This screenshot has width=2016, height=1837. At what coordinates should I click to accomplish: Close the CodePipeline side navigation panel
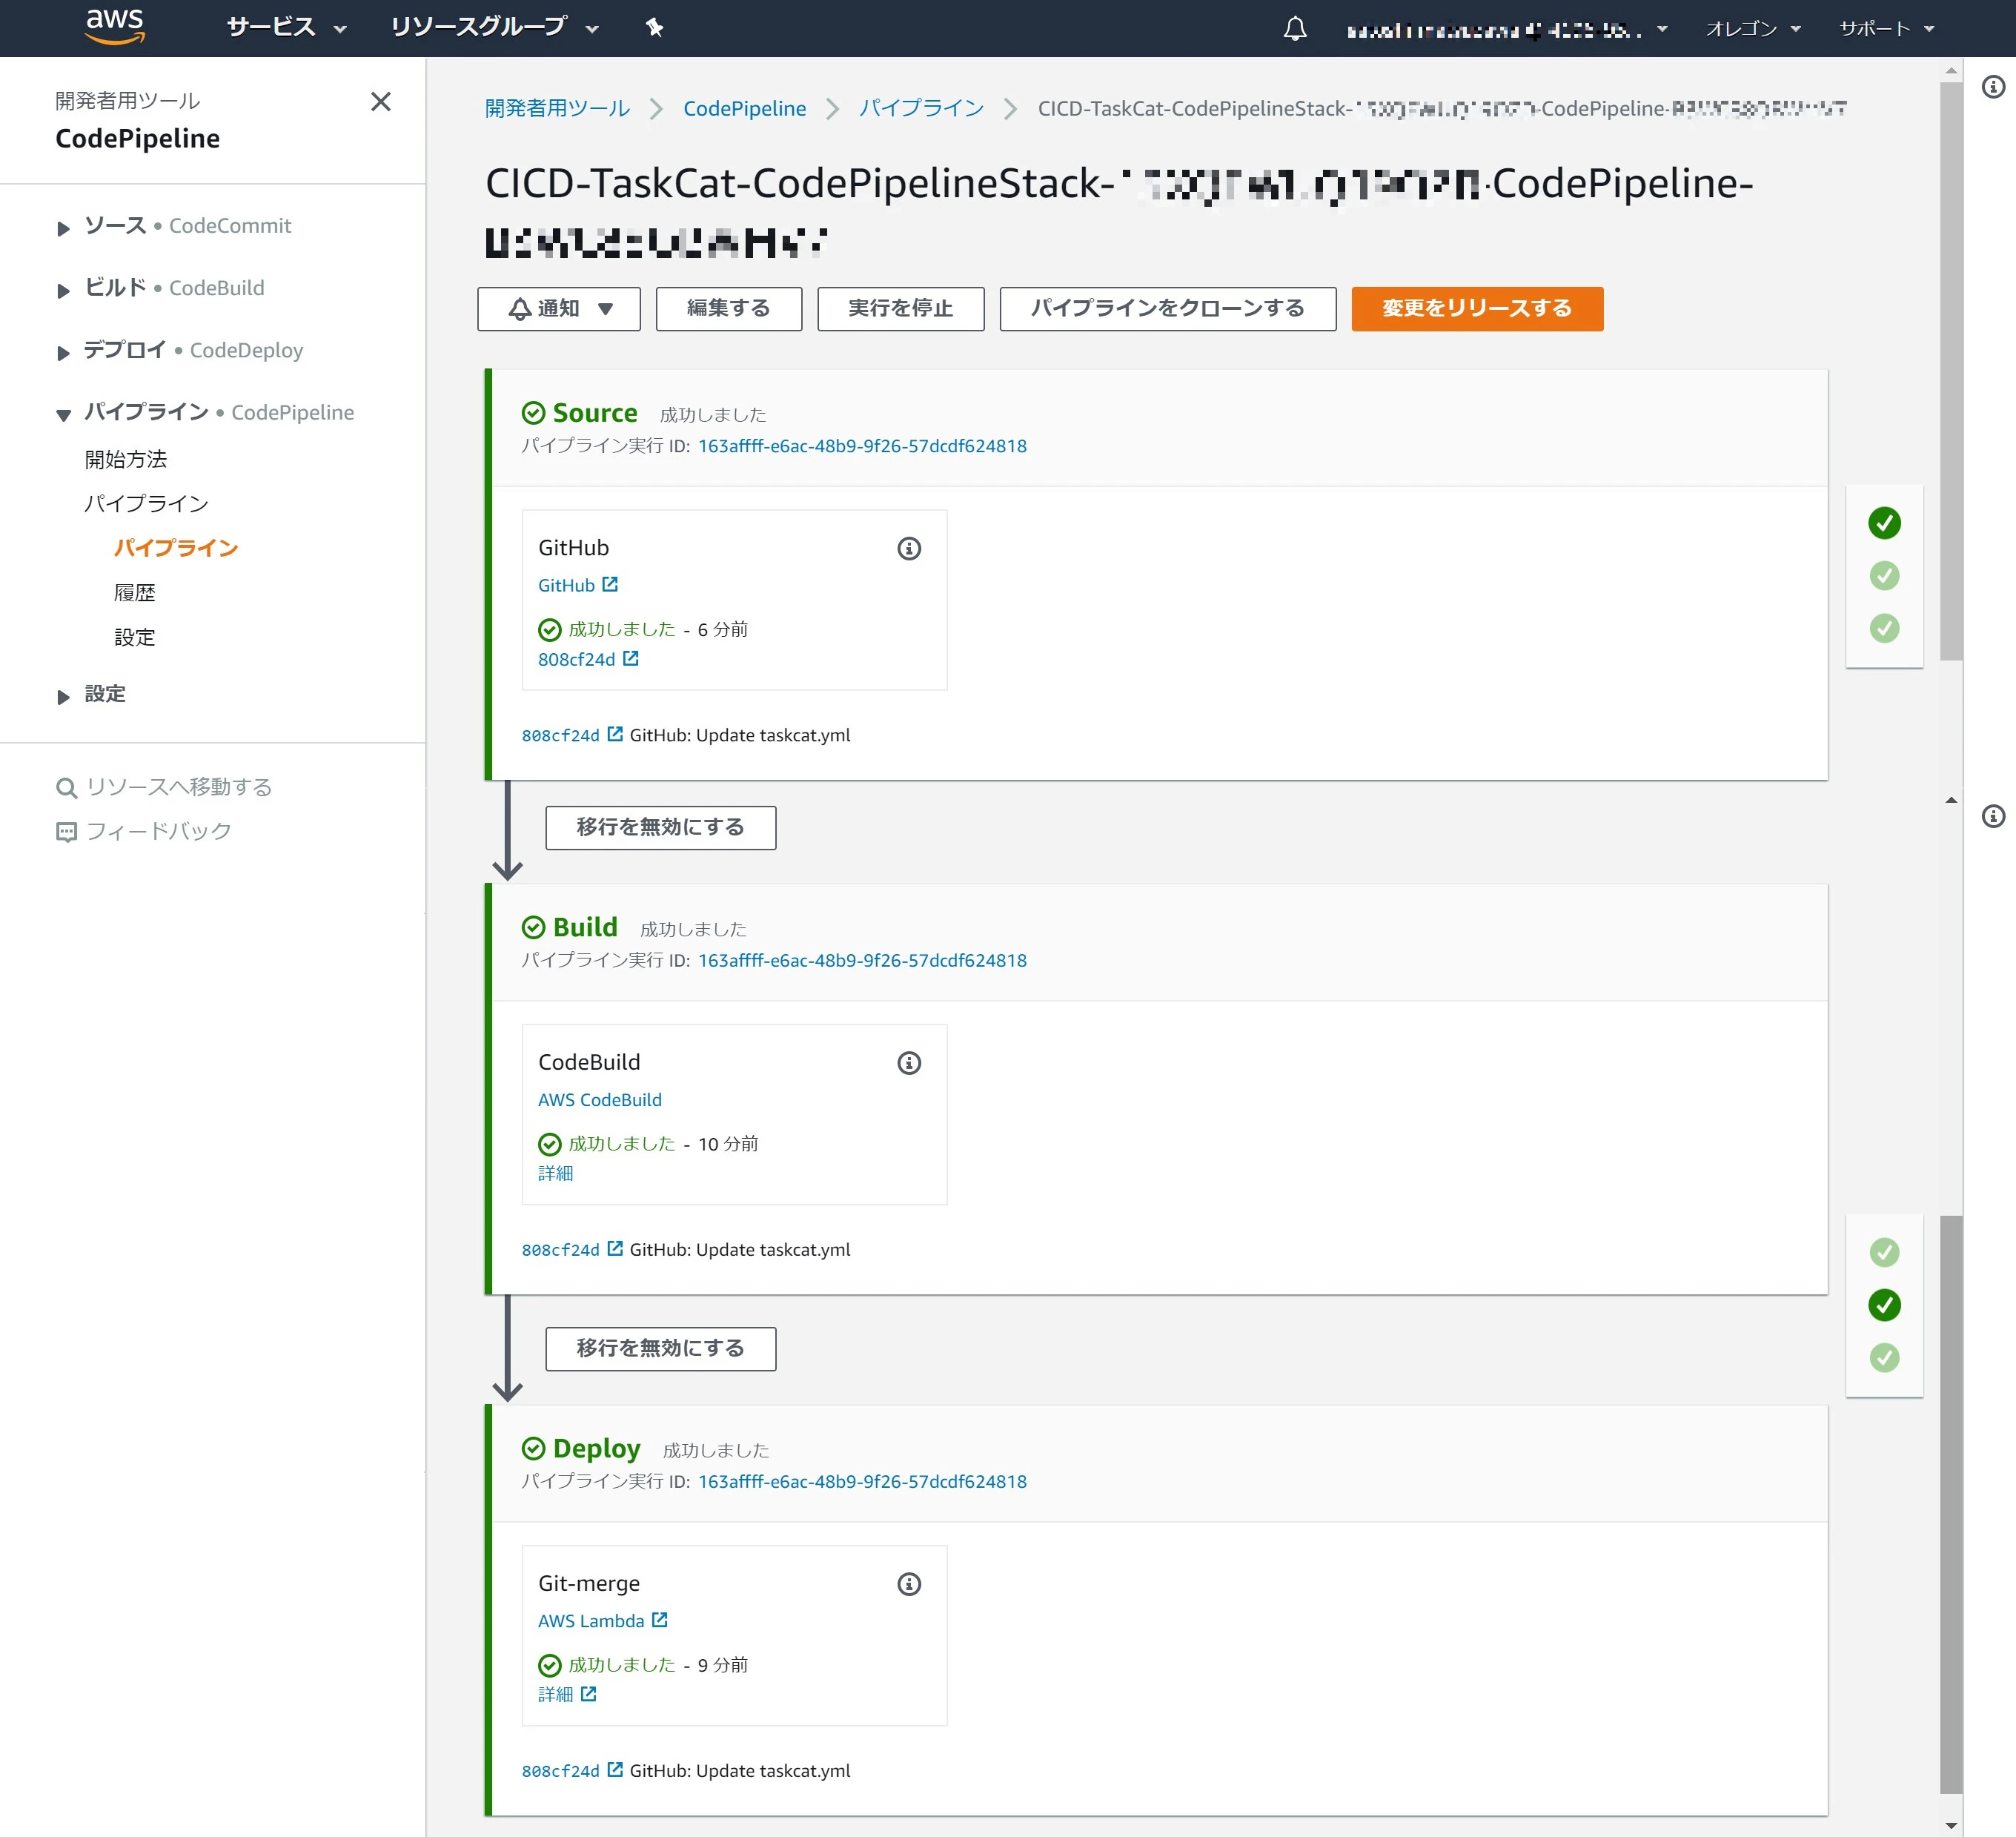(381, 102)
